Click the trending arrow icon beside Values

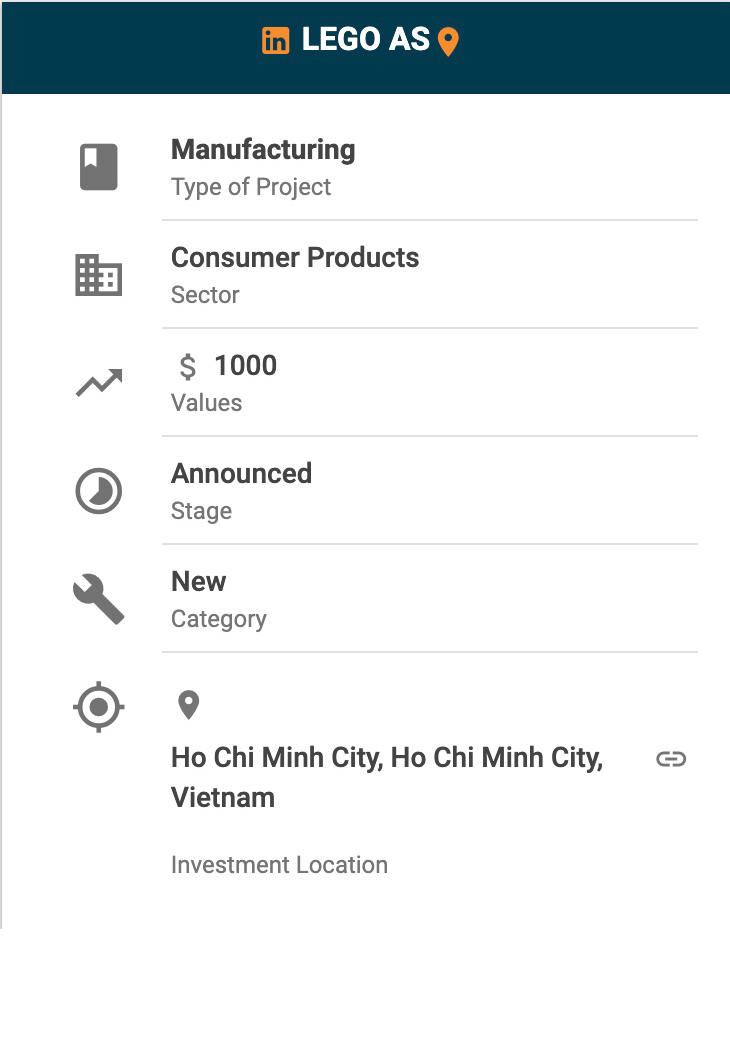(x=99, y=383)
